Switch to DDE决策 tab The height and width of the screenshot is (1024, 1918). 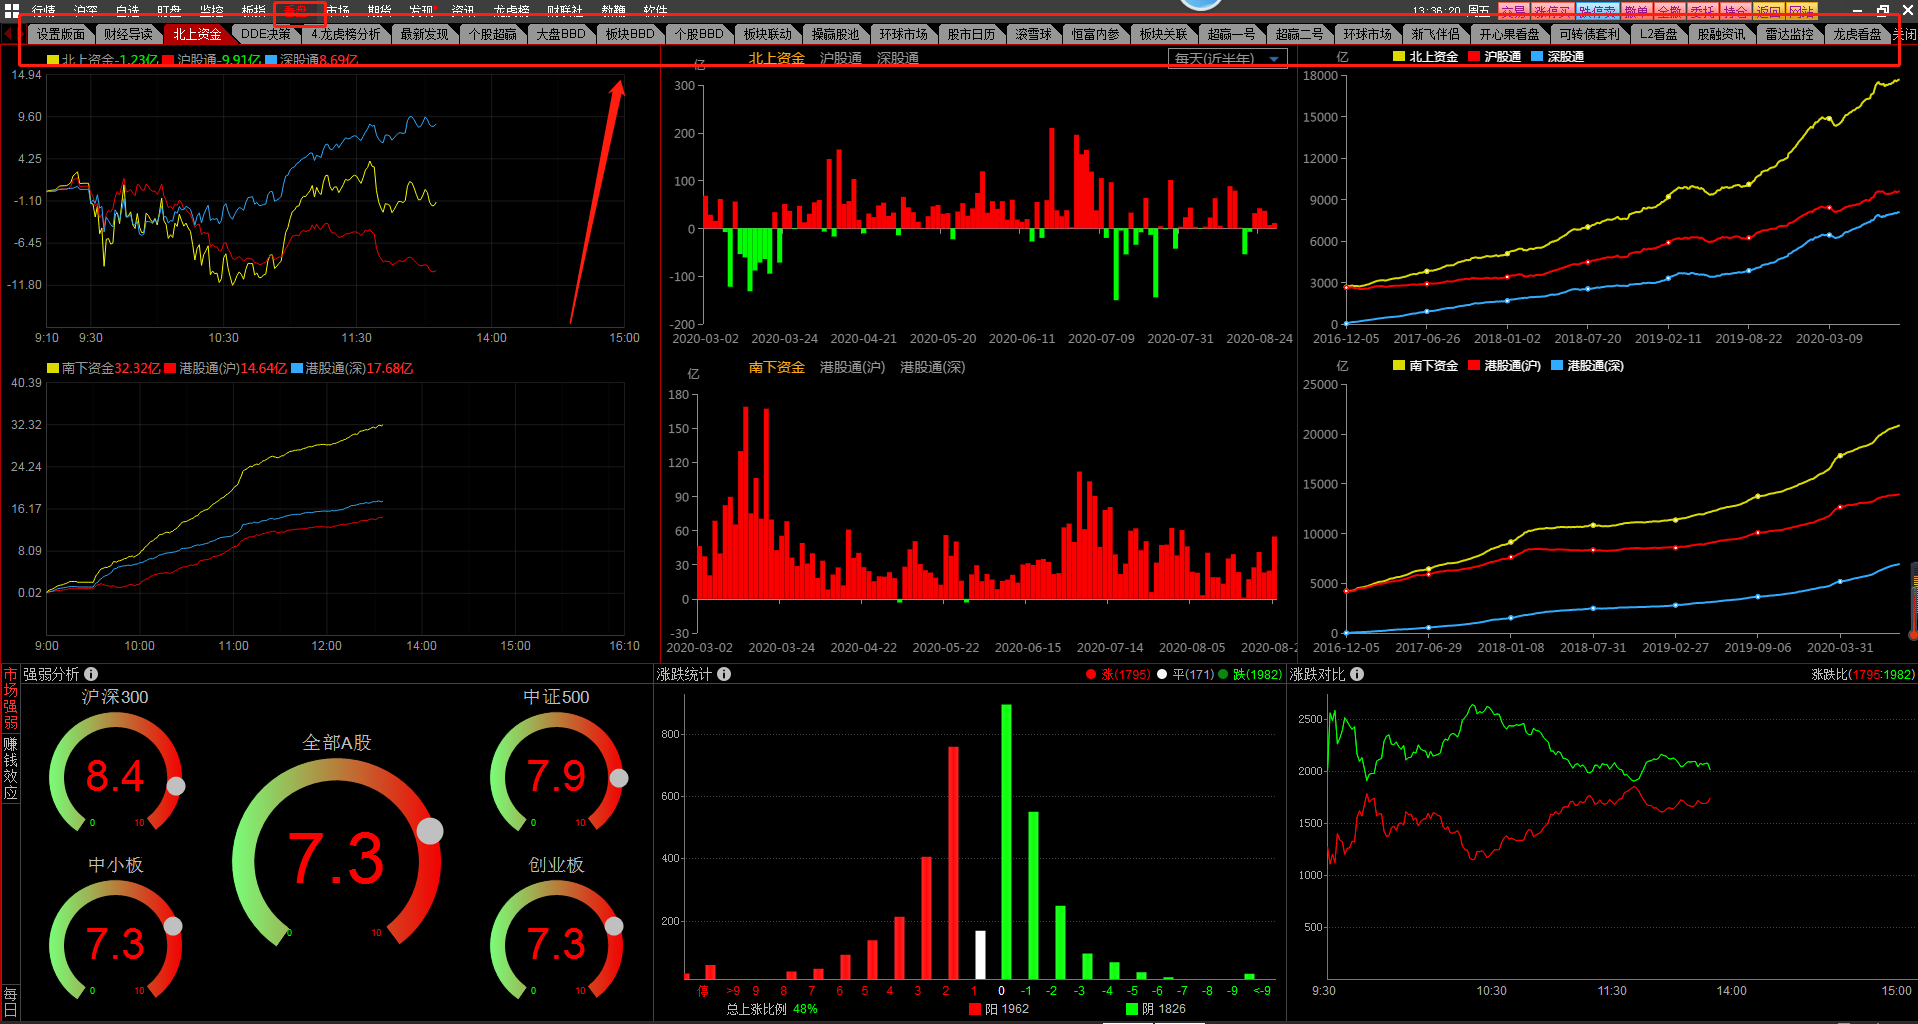(x=266, y=34)
